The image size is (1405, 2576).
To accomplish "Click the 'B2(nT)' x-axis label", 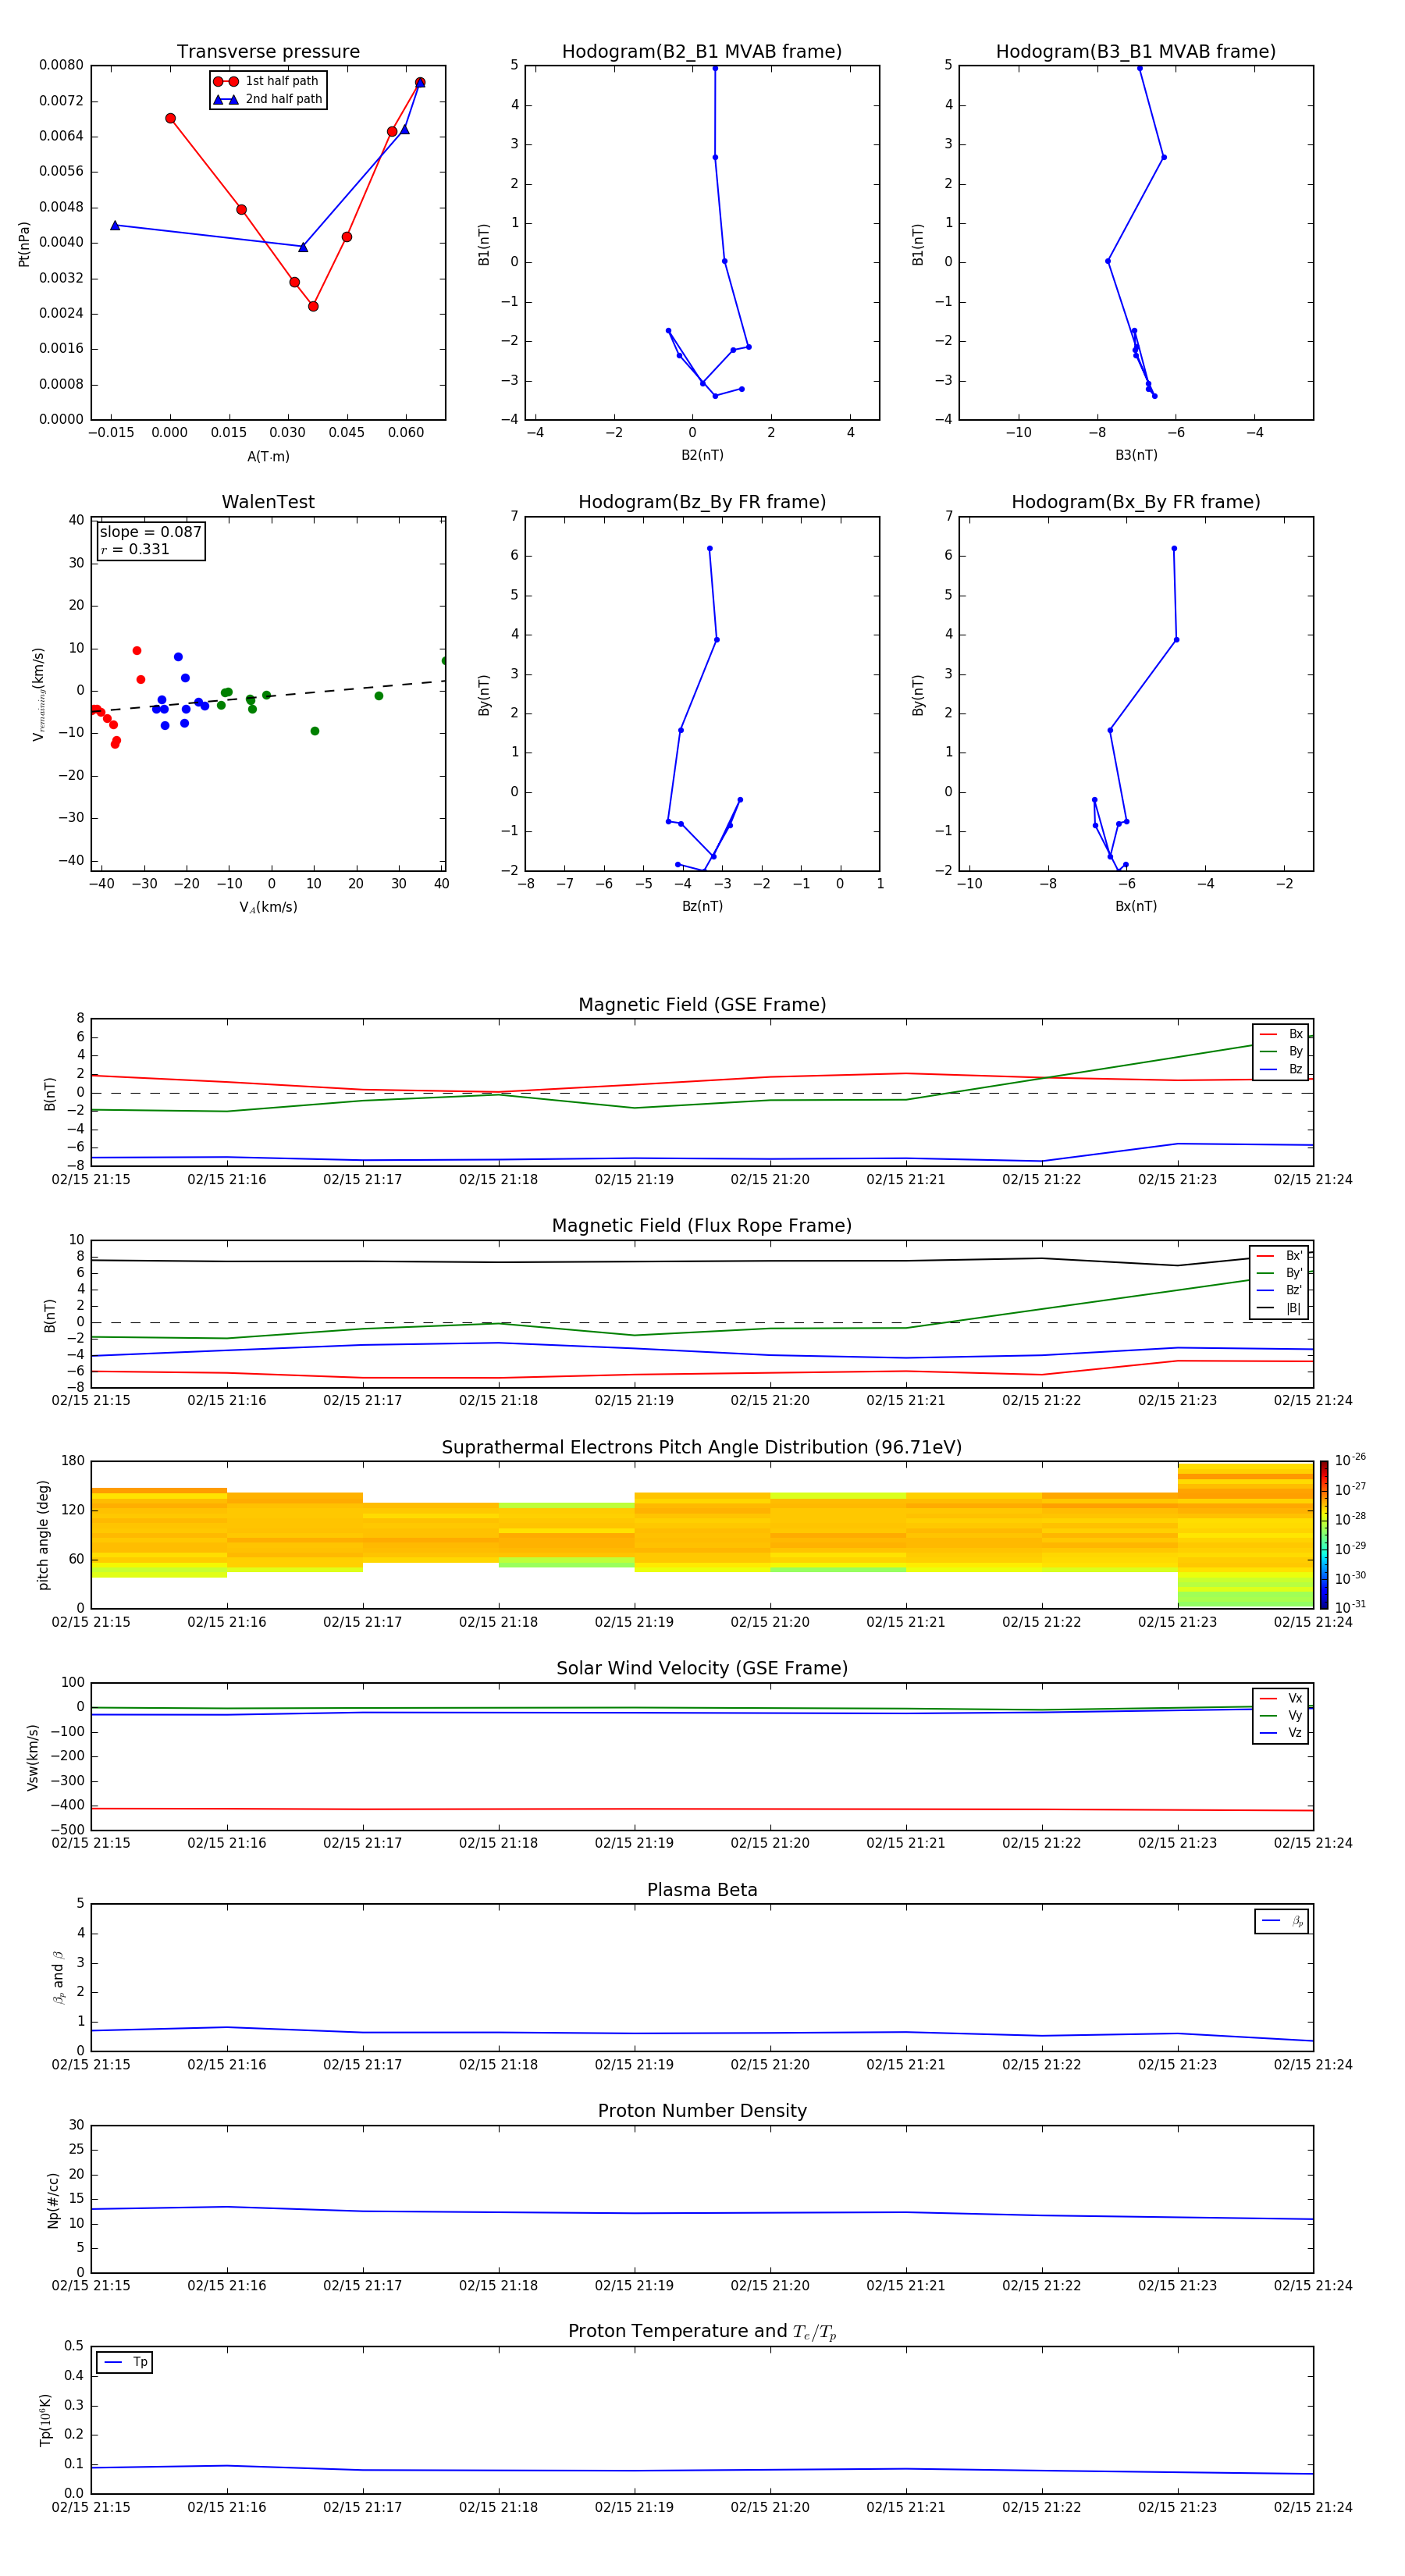I will point(702,455).
